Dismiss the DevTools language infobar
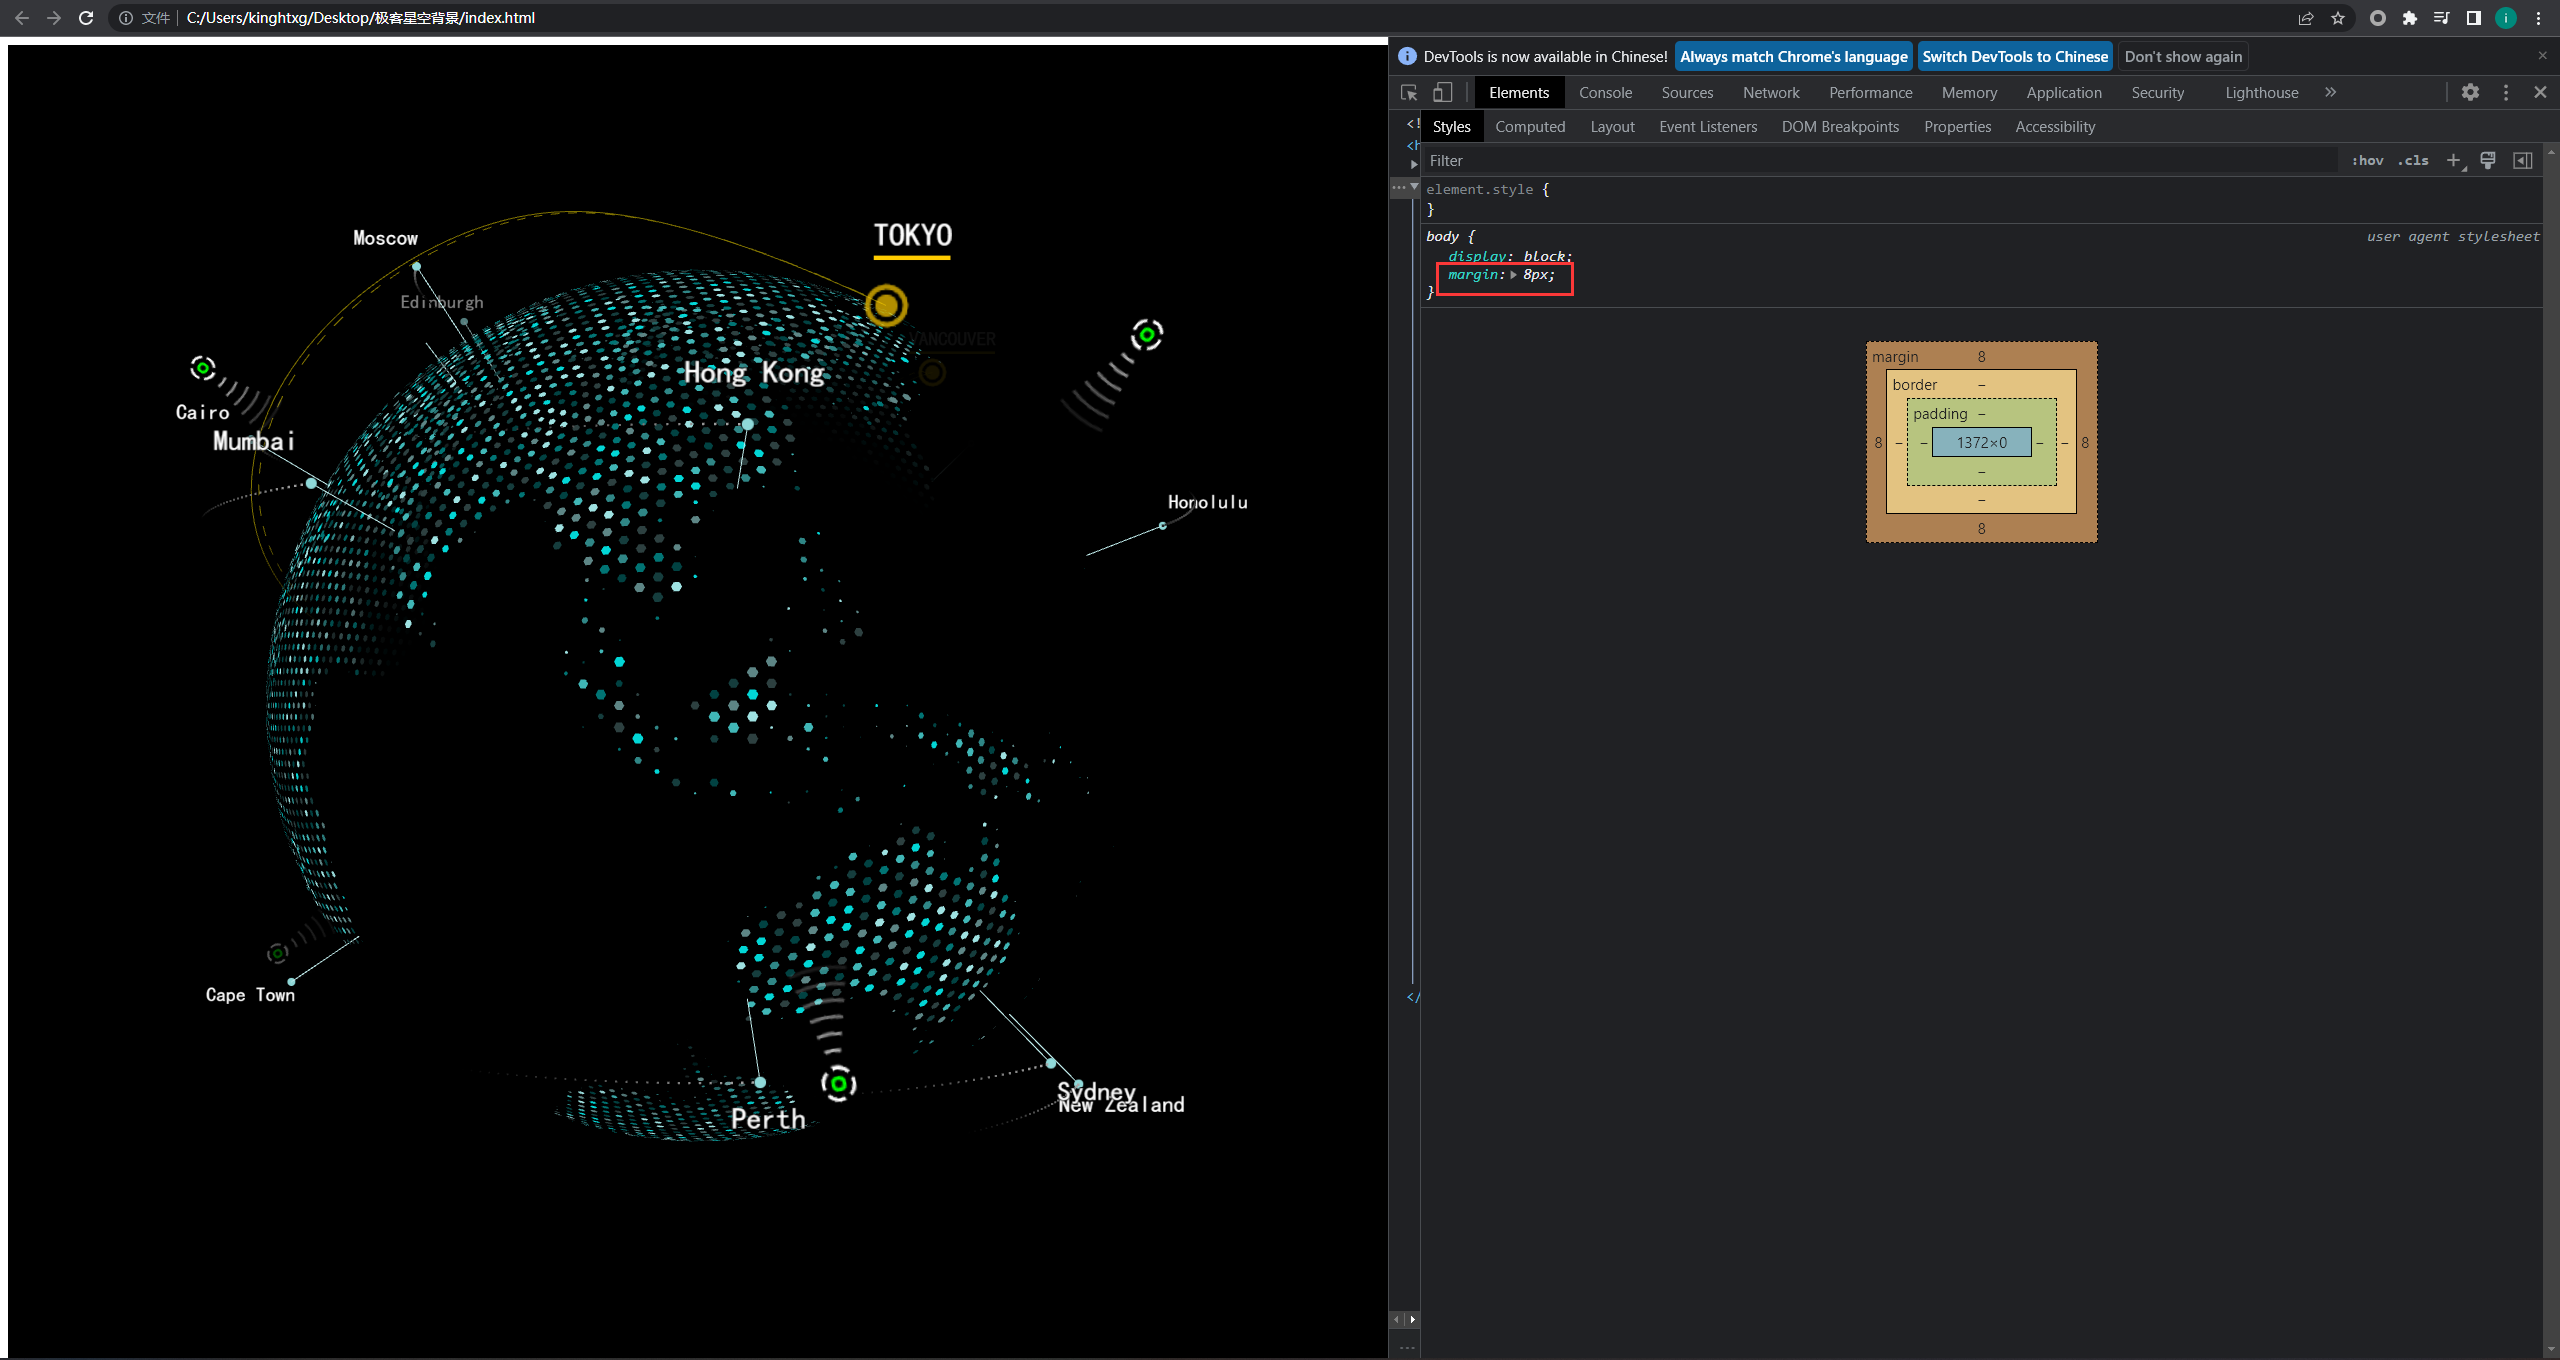 tap(2542, 56)
